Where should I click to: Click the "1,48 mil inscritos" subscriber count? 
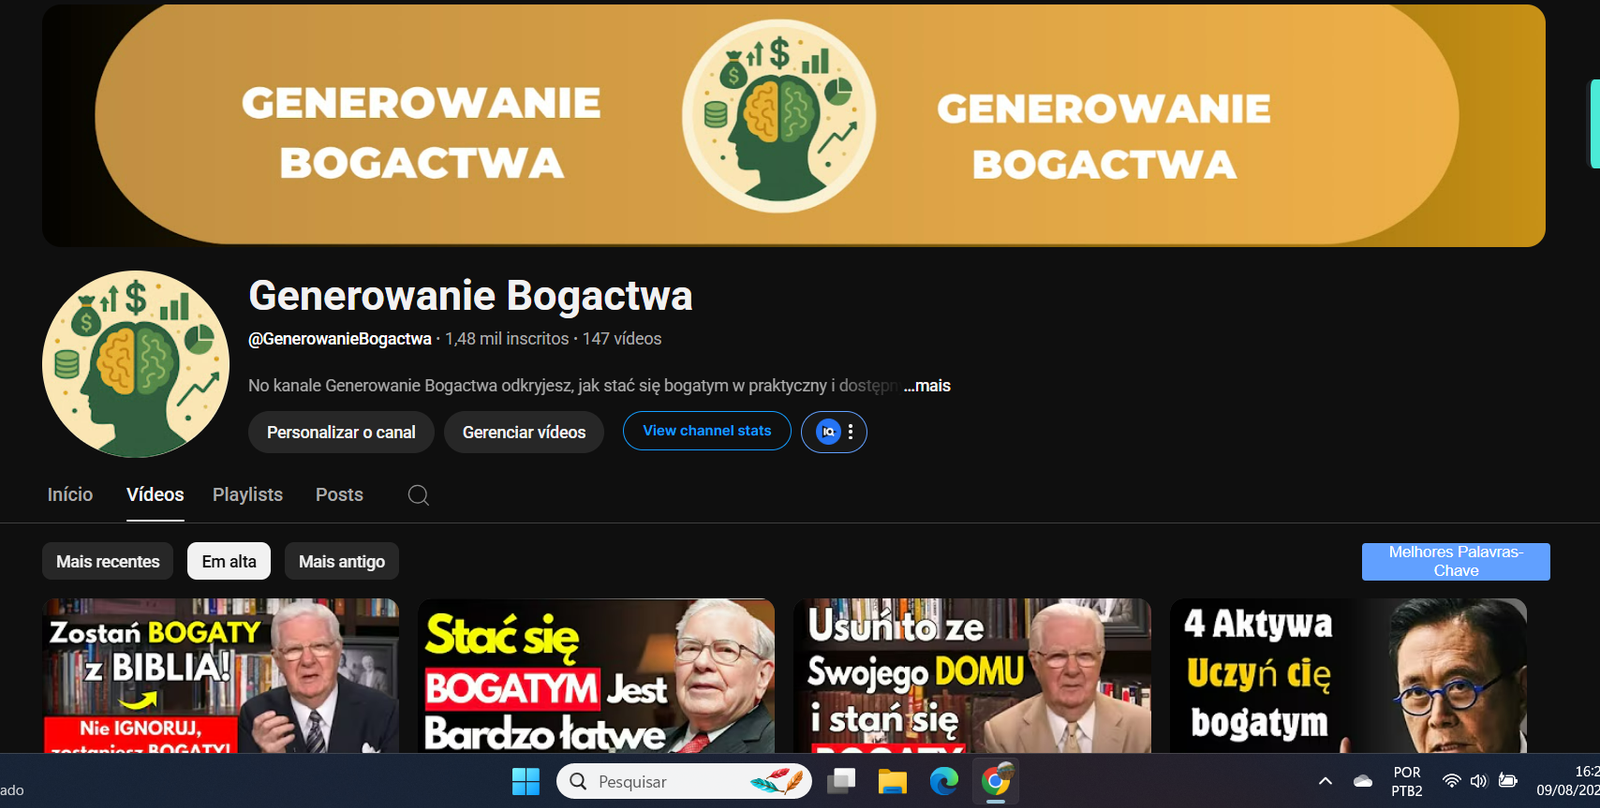pyautogui.click(x=507, y=339)
